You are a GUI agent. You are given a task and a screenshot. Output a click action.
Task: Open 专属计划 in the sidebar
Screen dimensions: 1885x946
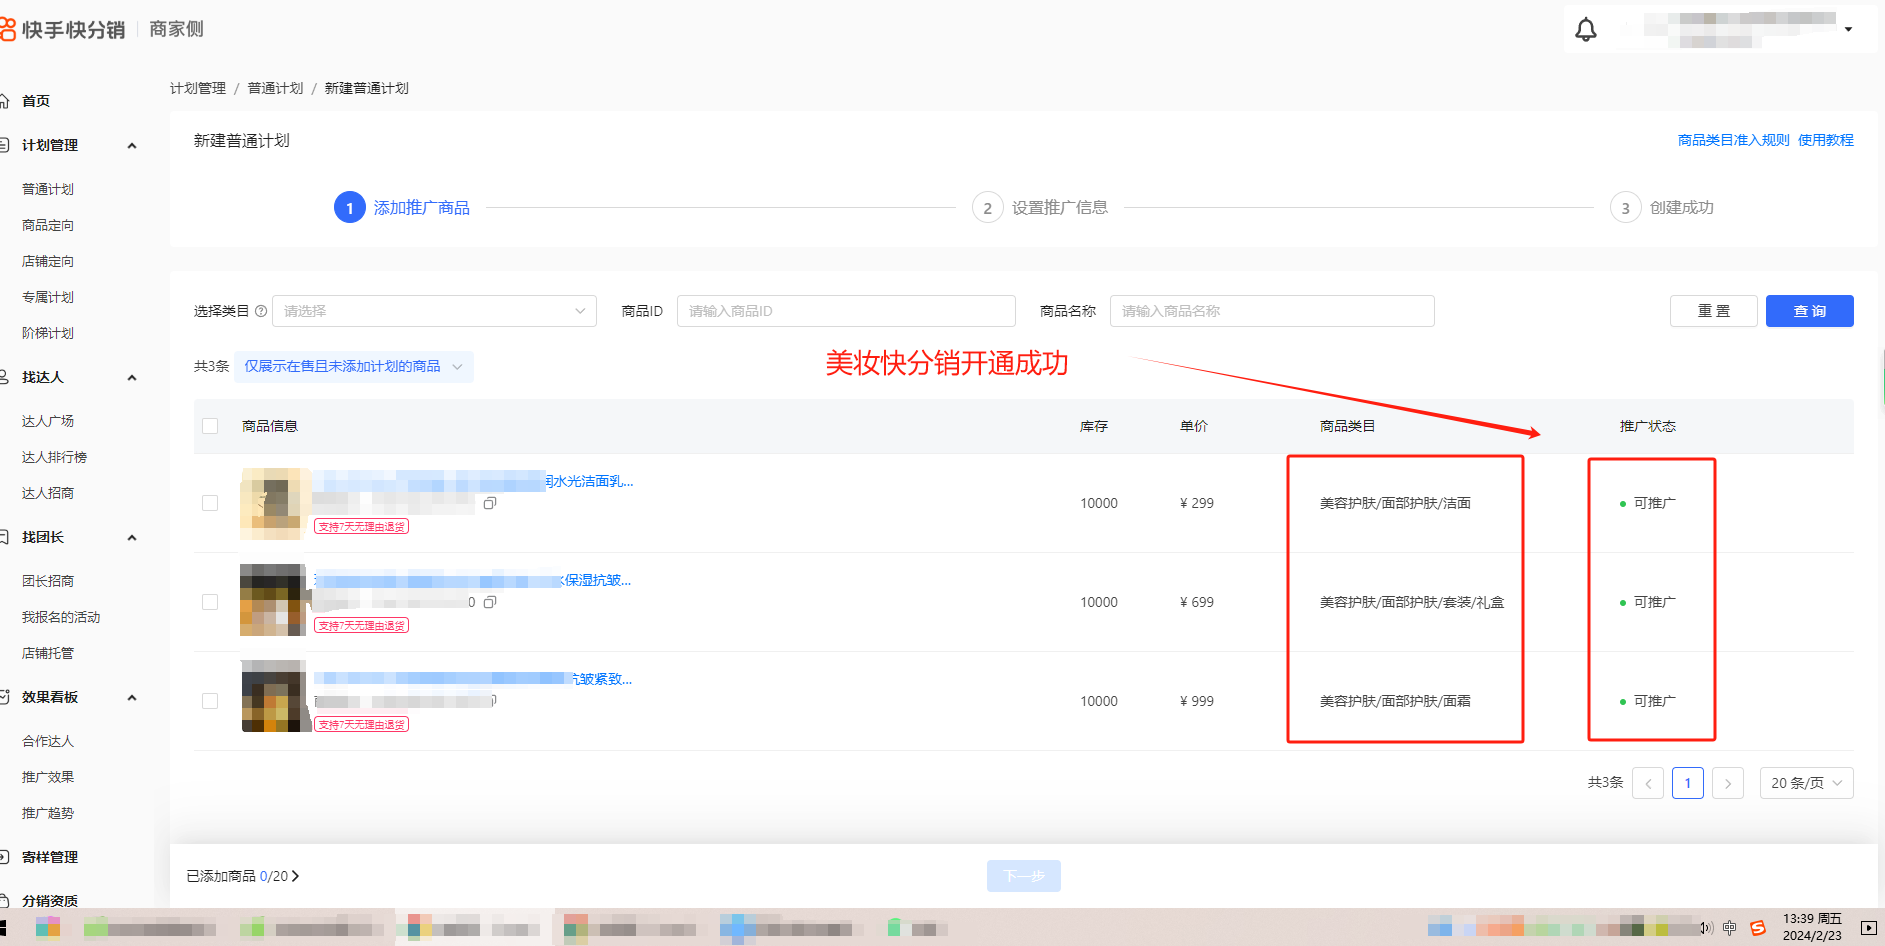pyautogui.click(x=48, y=297)
